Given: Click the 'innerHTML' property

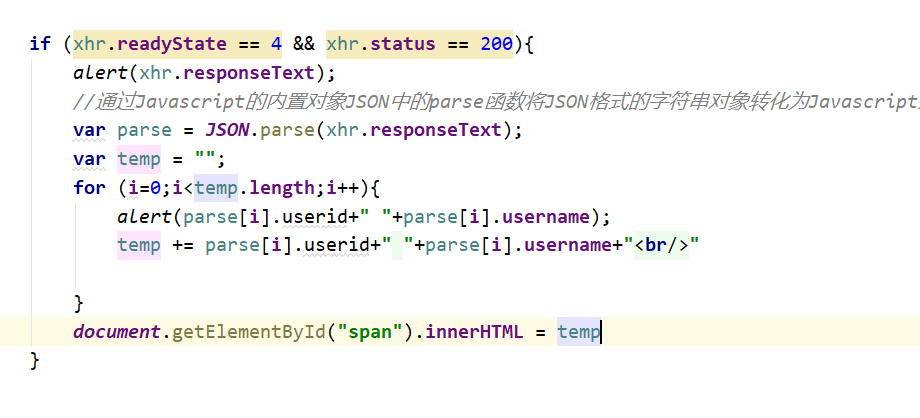Looking at the screenshot, I should pos(474,332).
